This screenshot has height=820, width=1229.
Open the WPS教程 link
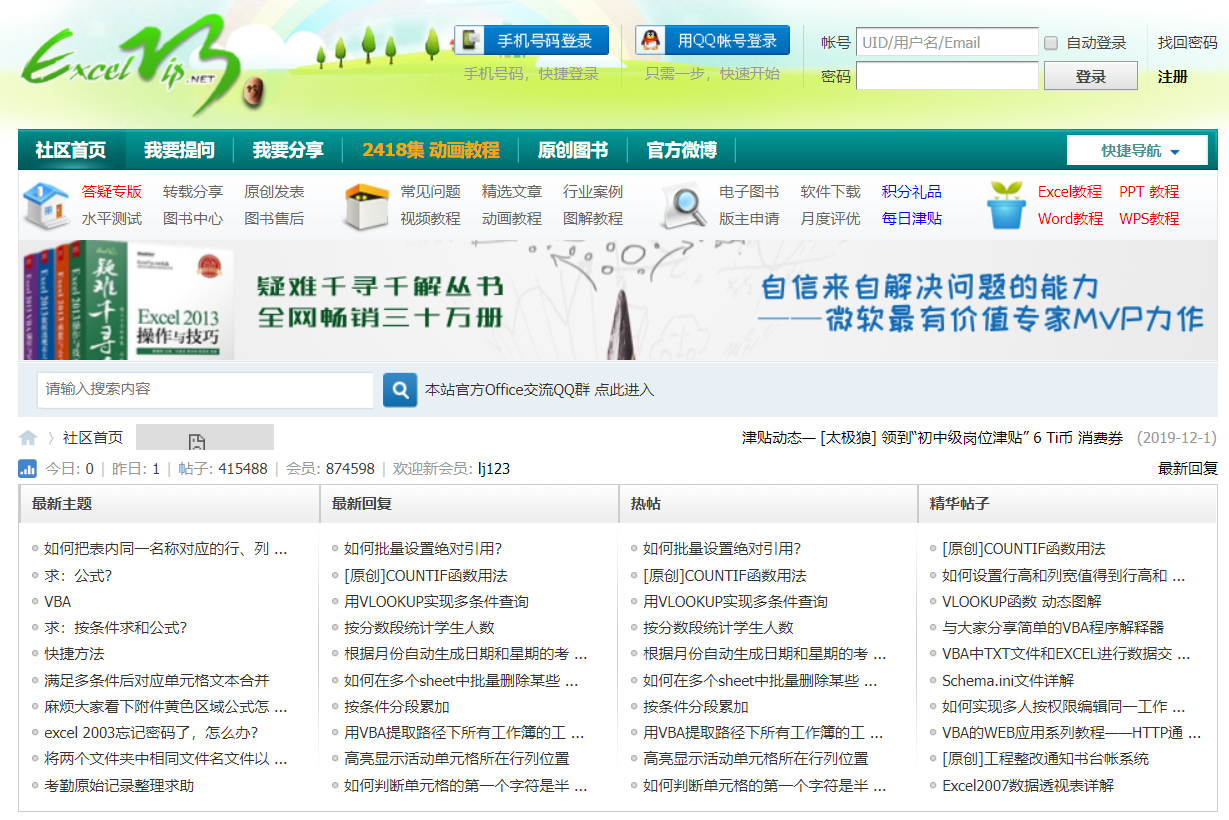click(1149, 218)
